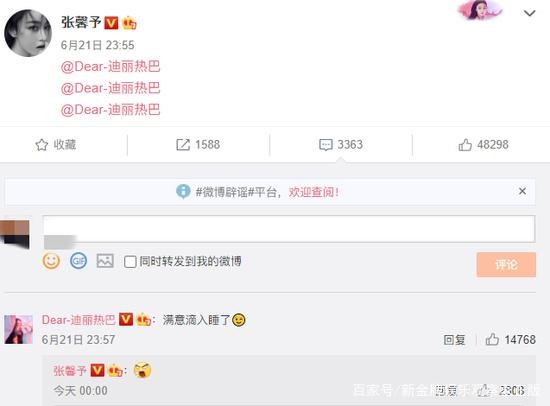The image size is (550, 406).
Task: Like the post with 48298 thumbs-up
Action: pyautogui.click(x=465, y=145)
